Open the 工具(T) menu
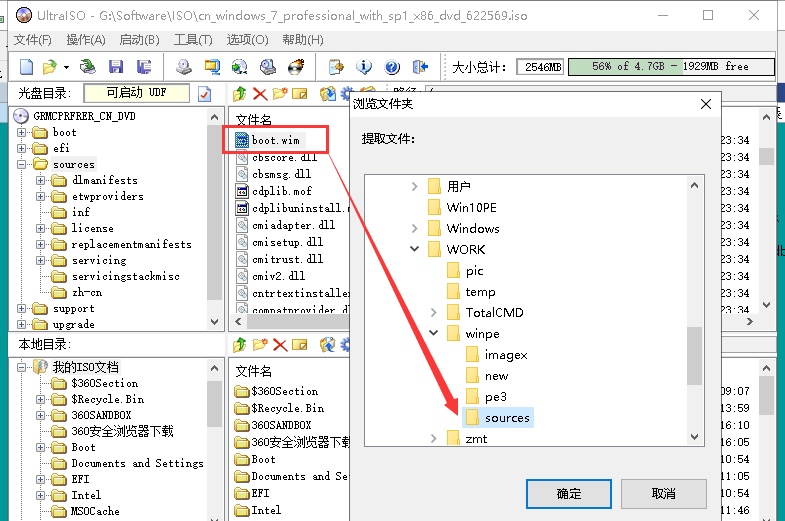785x521 pixels. 193,40
